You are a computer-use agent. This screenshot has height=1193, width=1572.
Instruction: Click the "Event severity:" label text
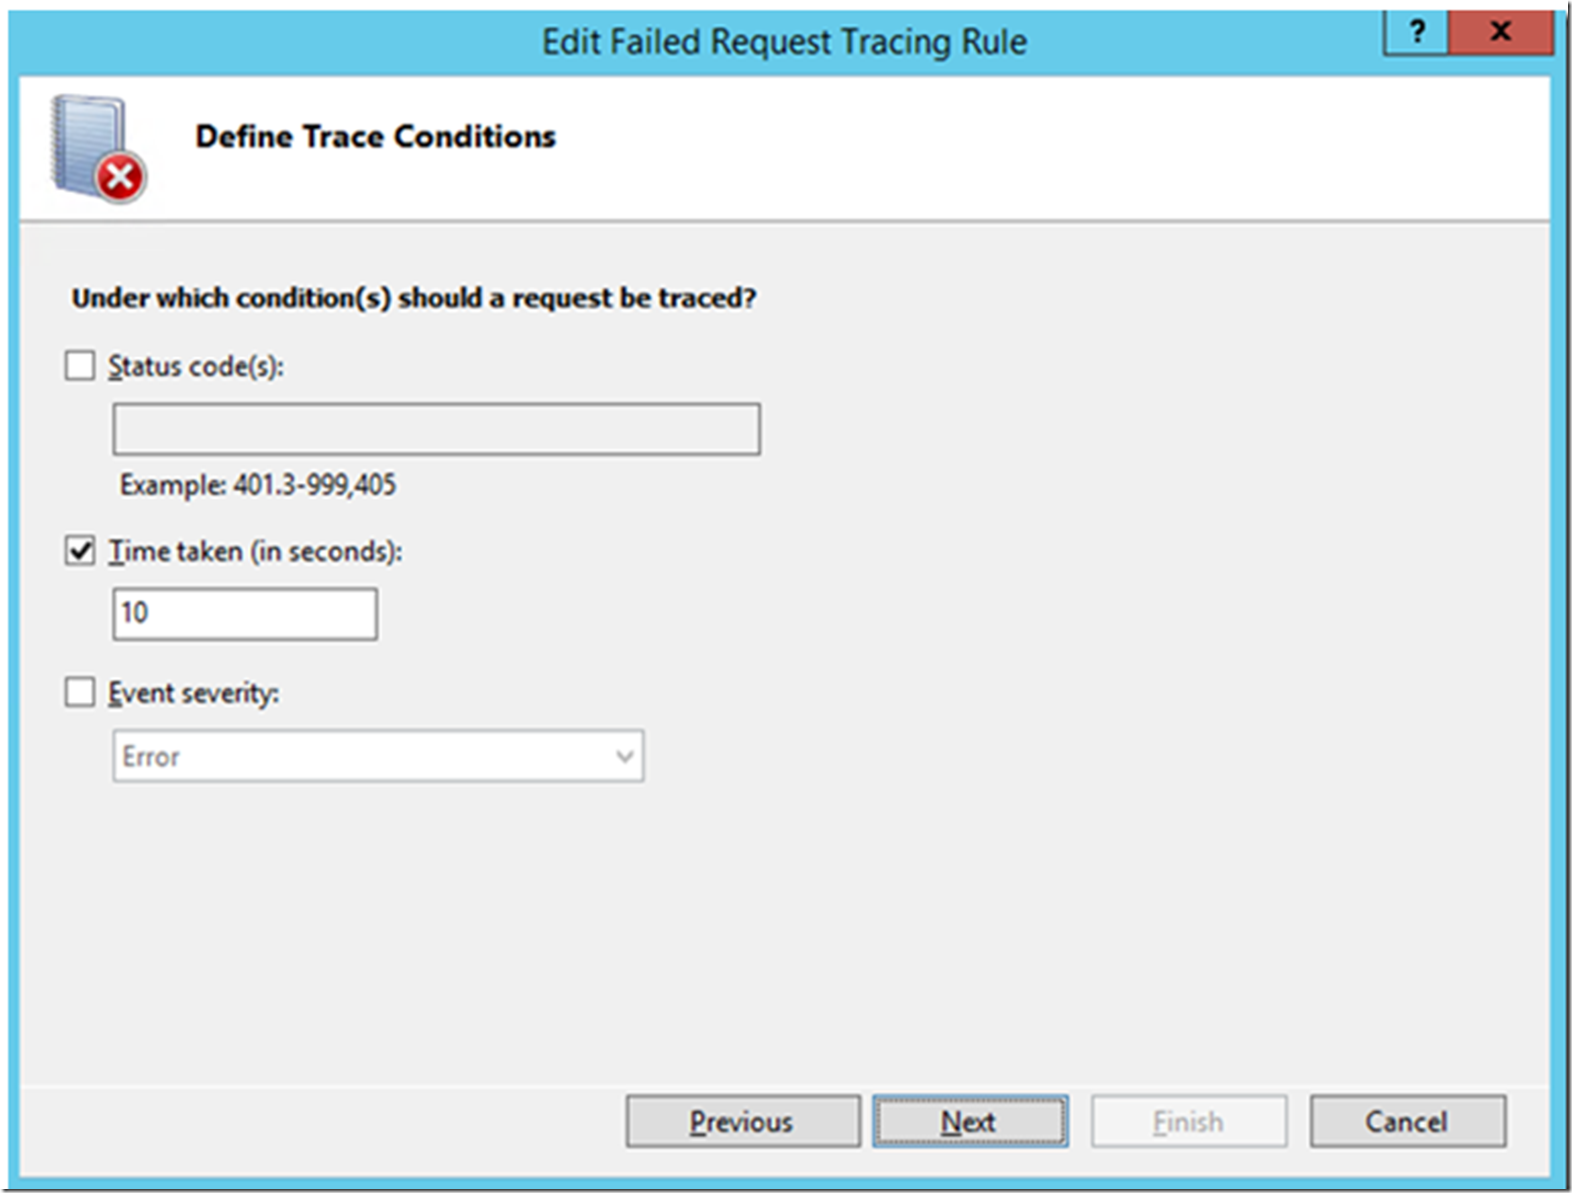click(194, 693)
